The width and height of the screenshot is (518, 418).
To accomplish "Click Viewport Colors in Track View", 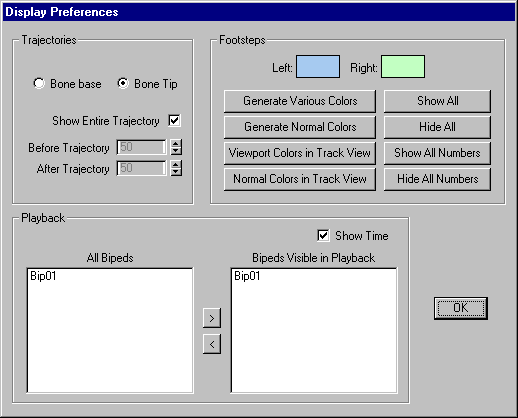I will pos(300,153).
